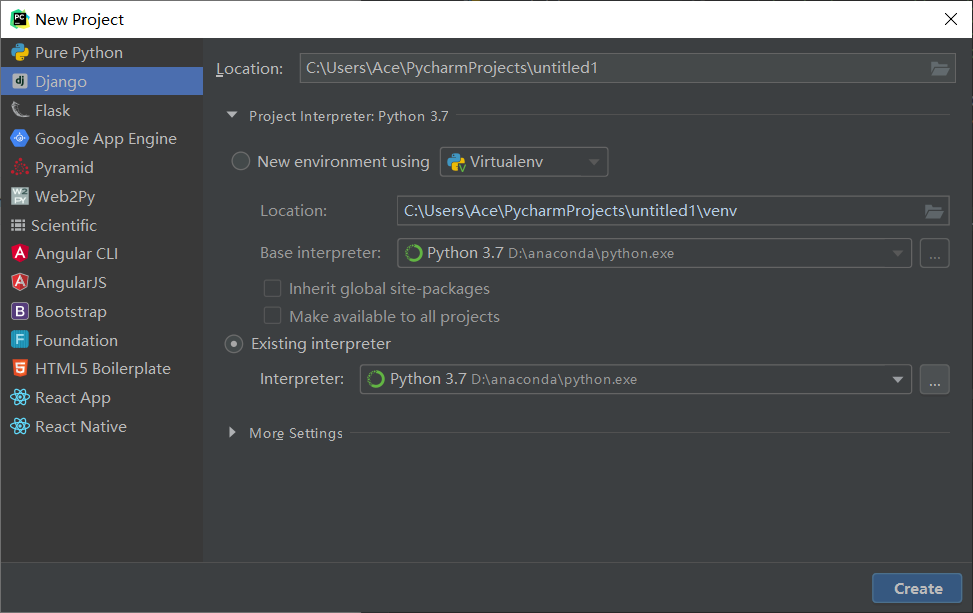973x613 pixels.
Task: Click the PyCharm logo in title bar
Action: click(20, 19)
